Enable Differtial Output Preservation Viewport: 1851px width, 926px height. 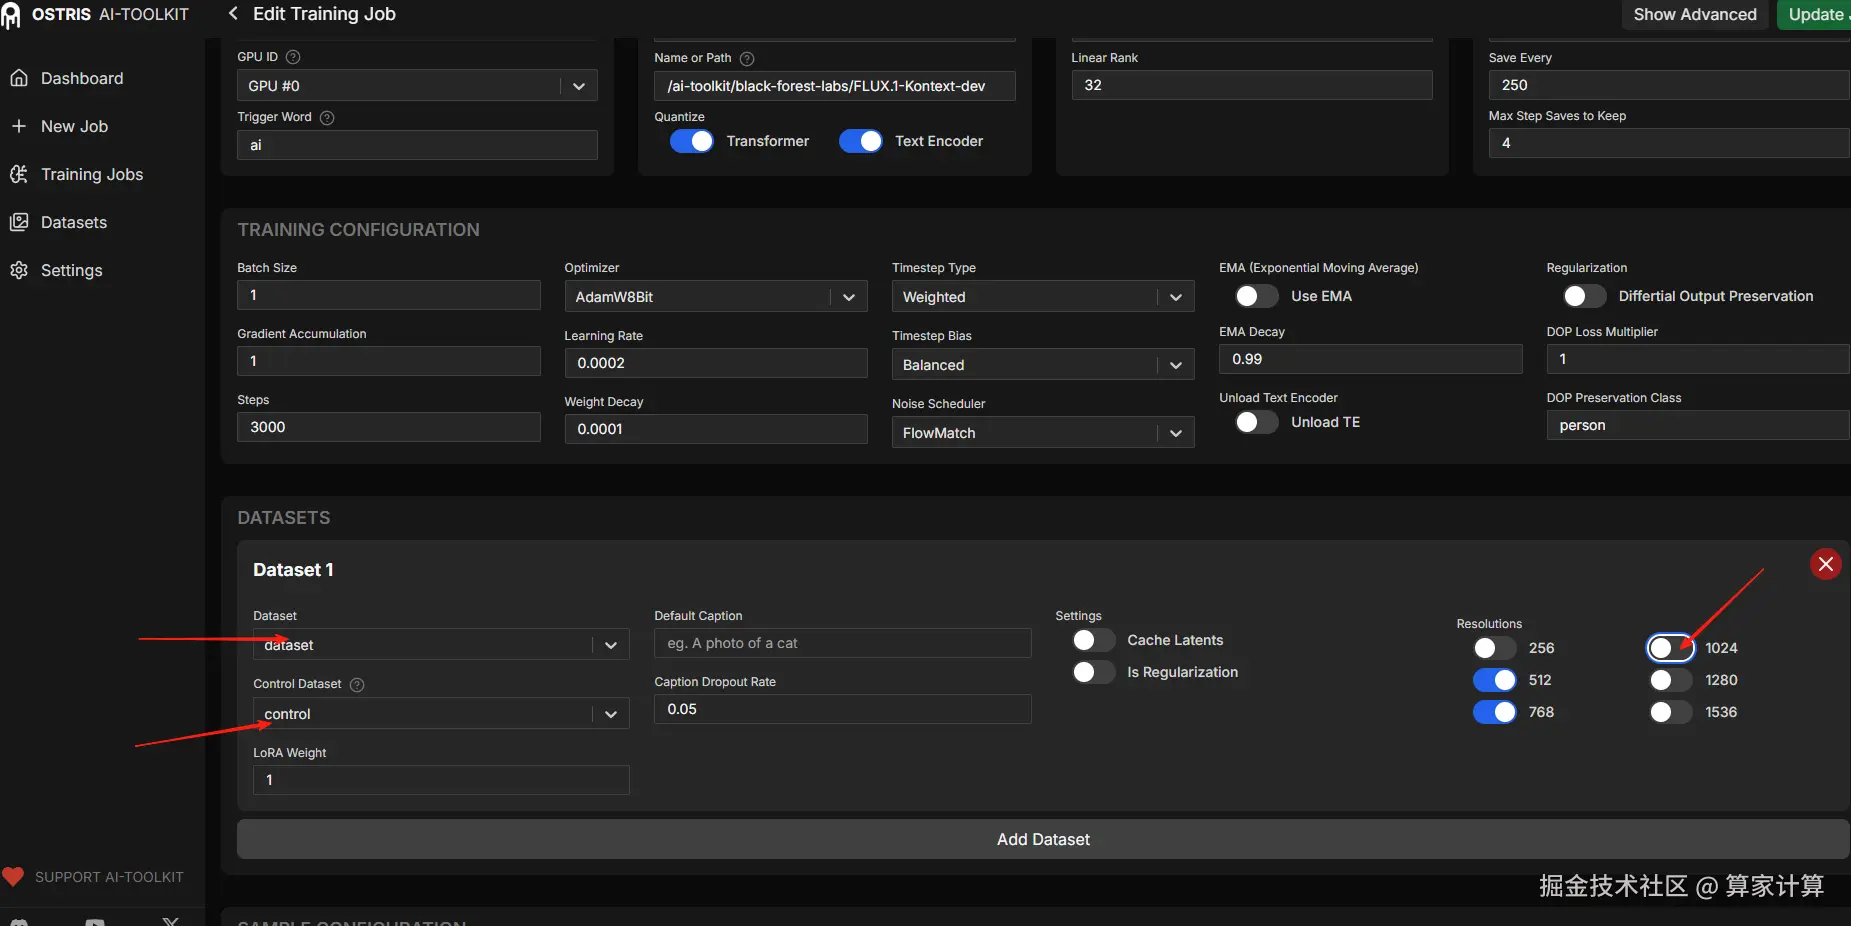(x=1584, y=296)
